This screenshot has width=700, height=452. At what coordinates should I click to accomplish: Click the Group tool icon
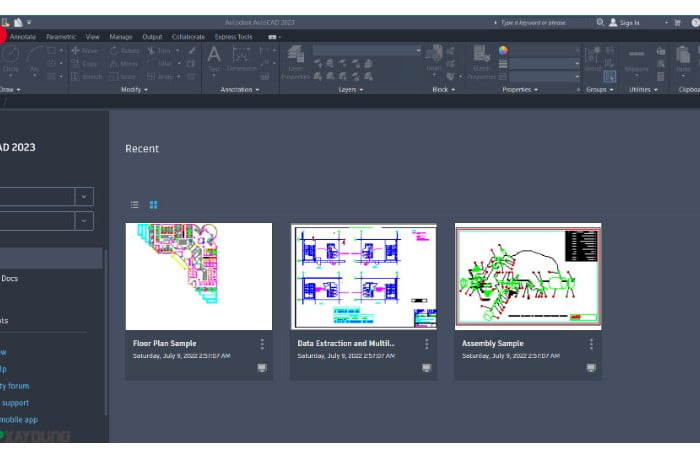point(593,58)
